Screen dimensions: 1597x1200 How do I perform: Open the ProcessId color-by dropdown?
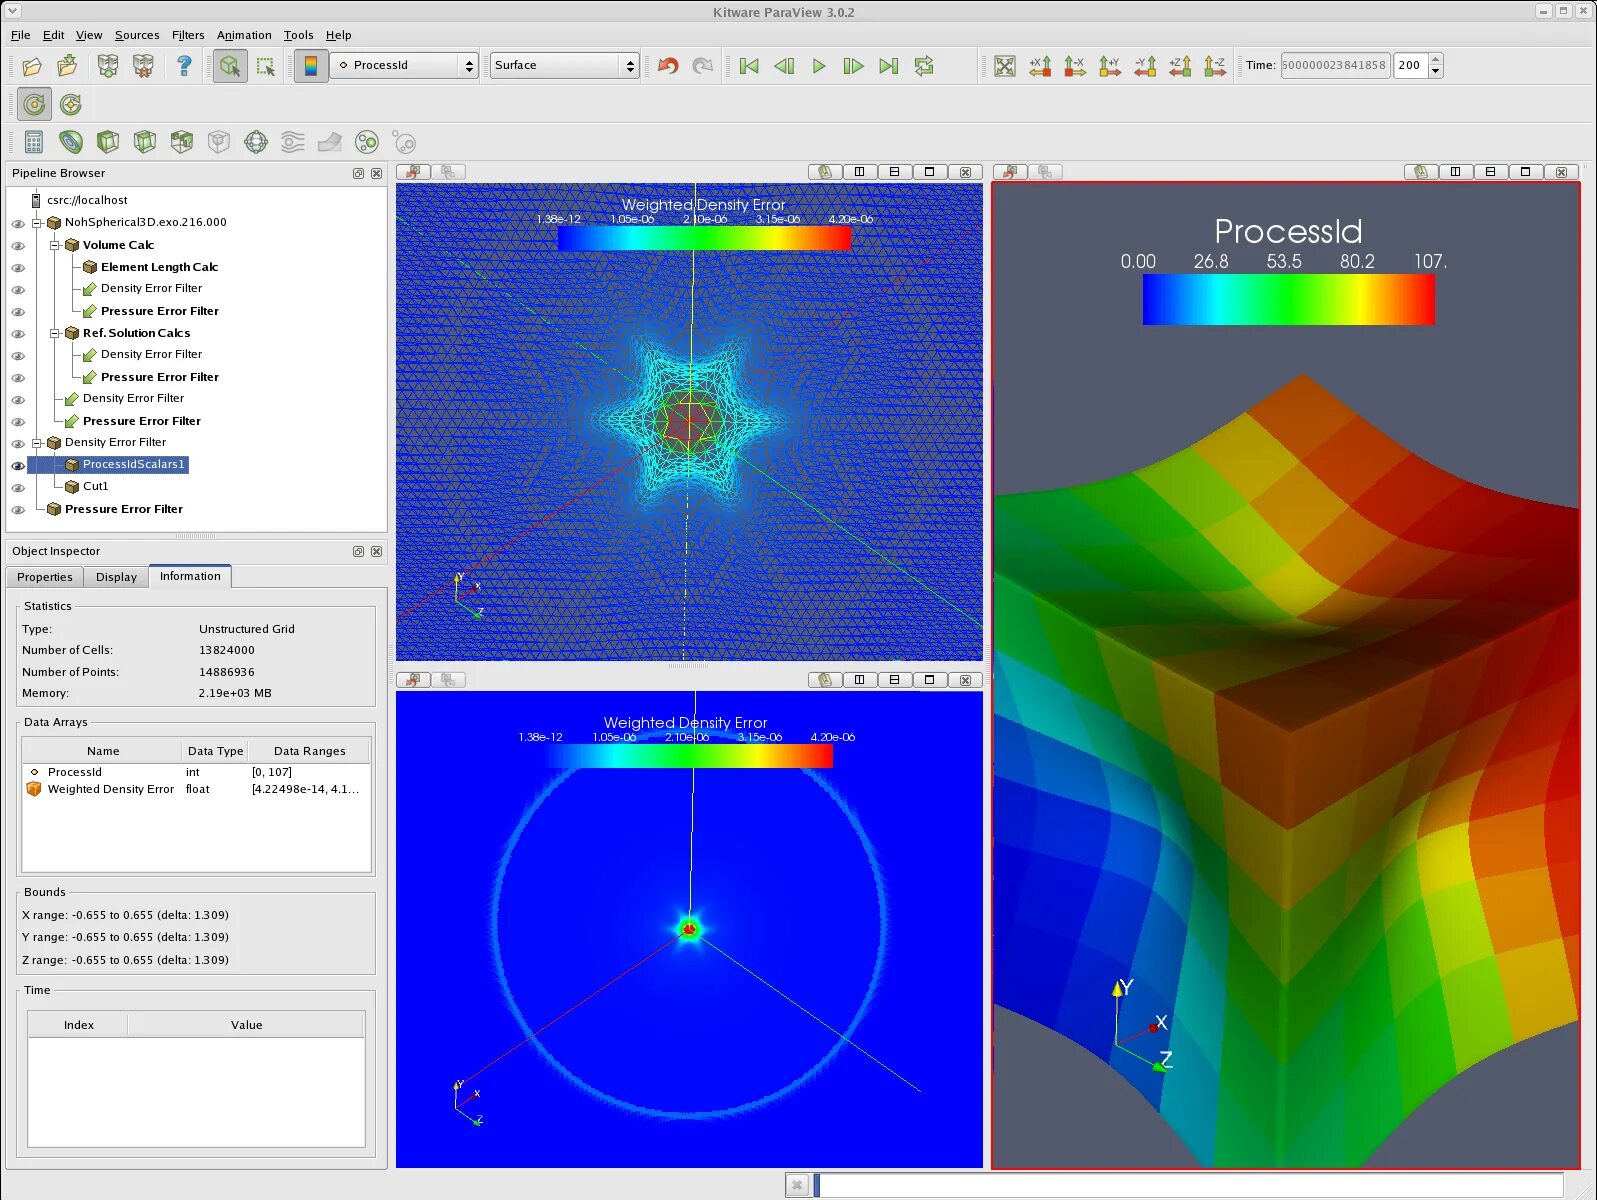click(405, 65)
